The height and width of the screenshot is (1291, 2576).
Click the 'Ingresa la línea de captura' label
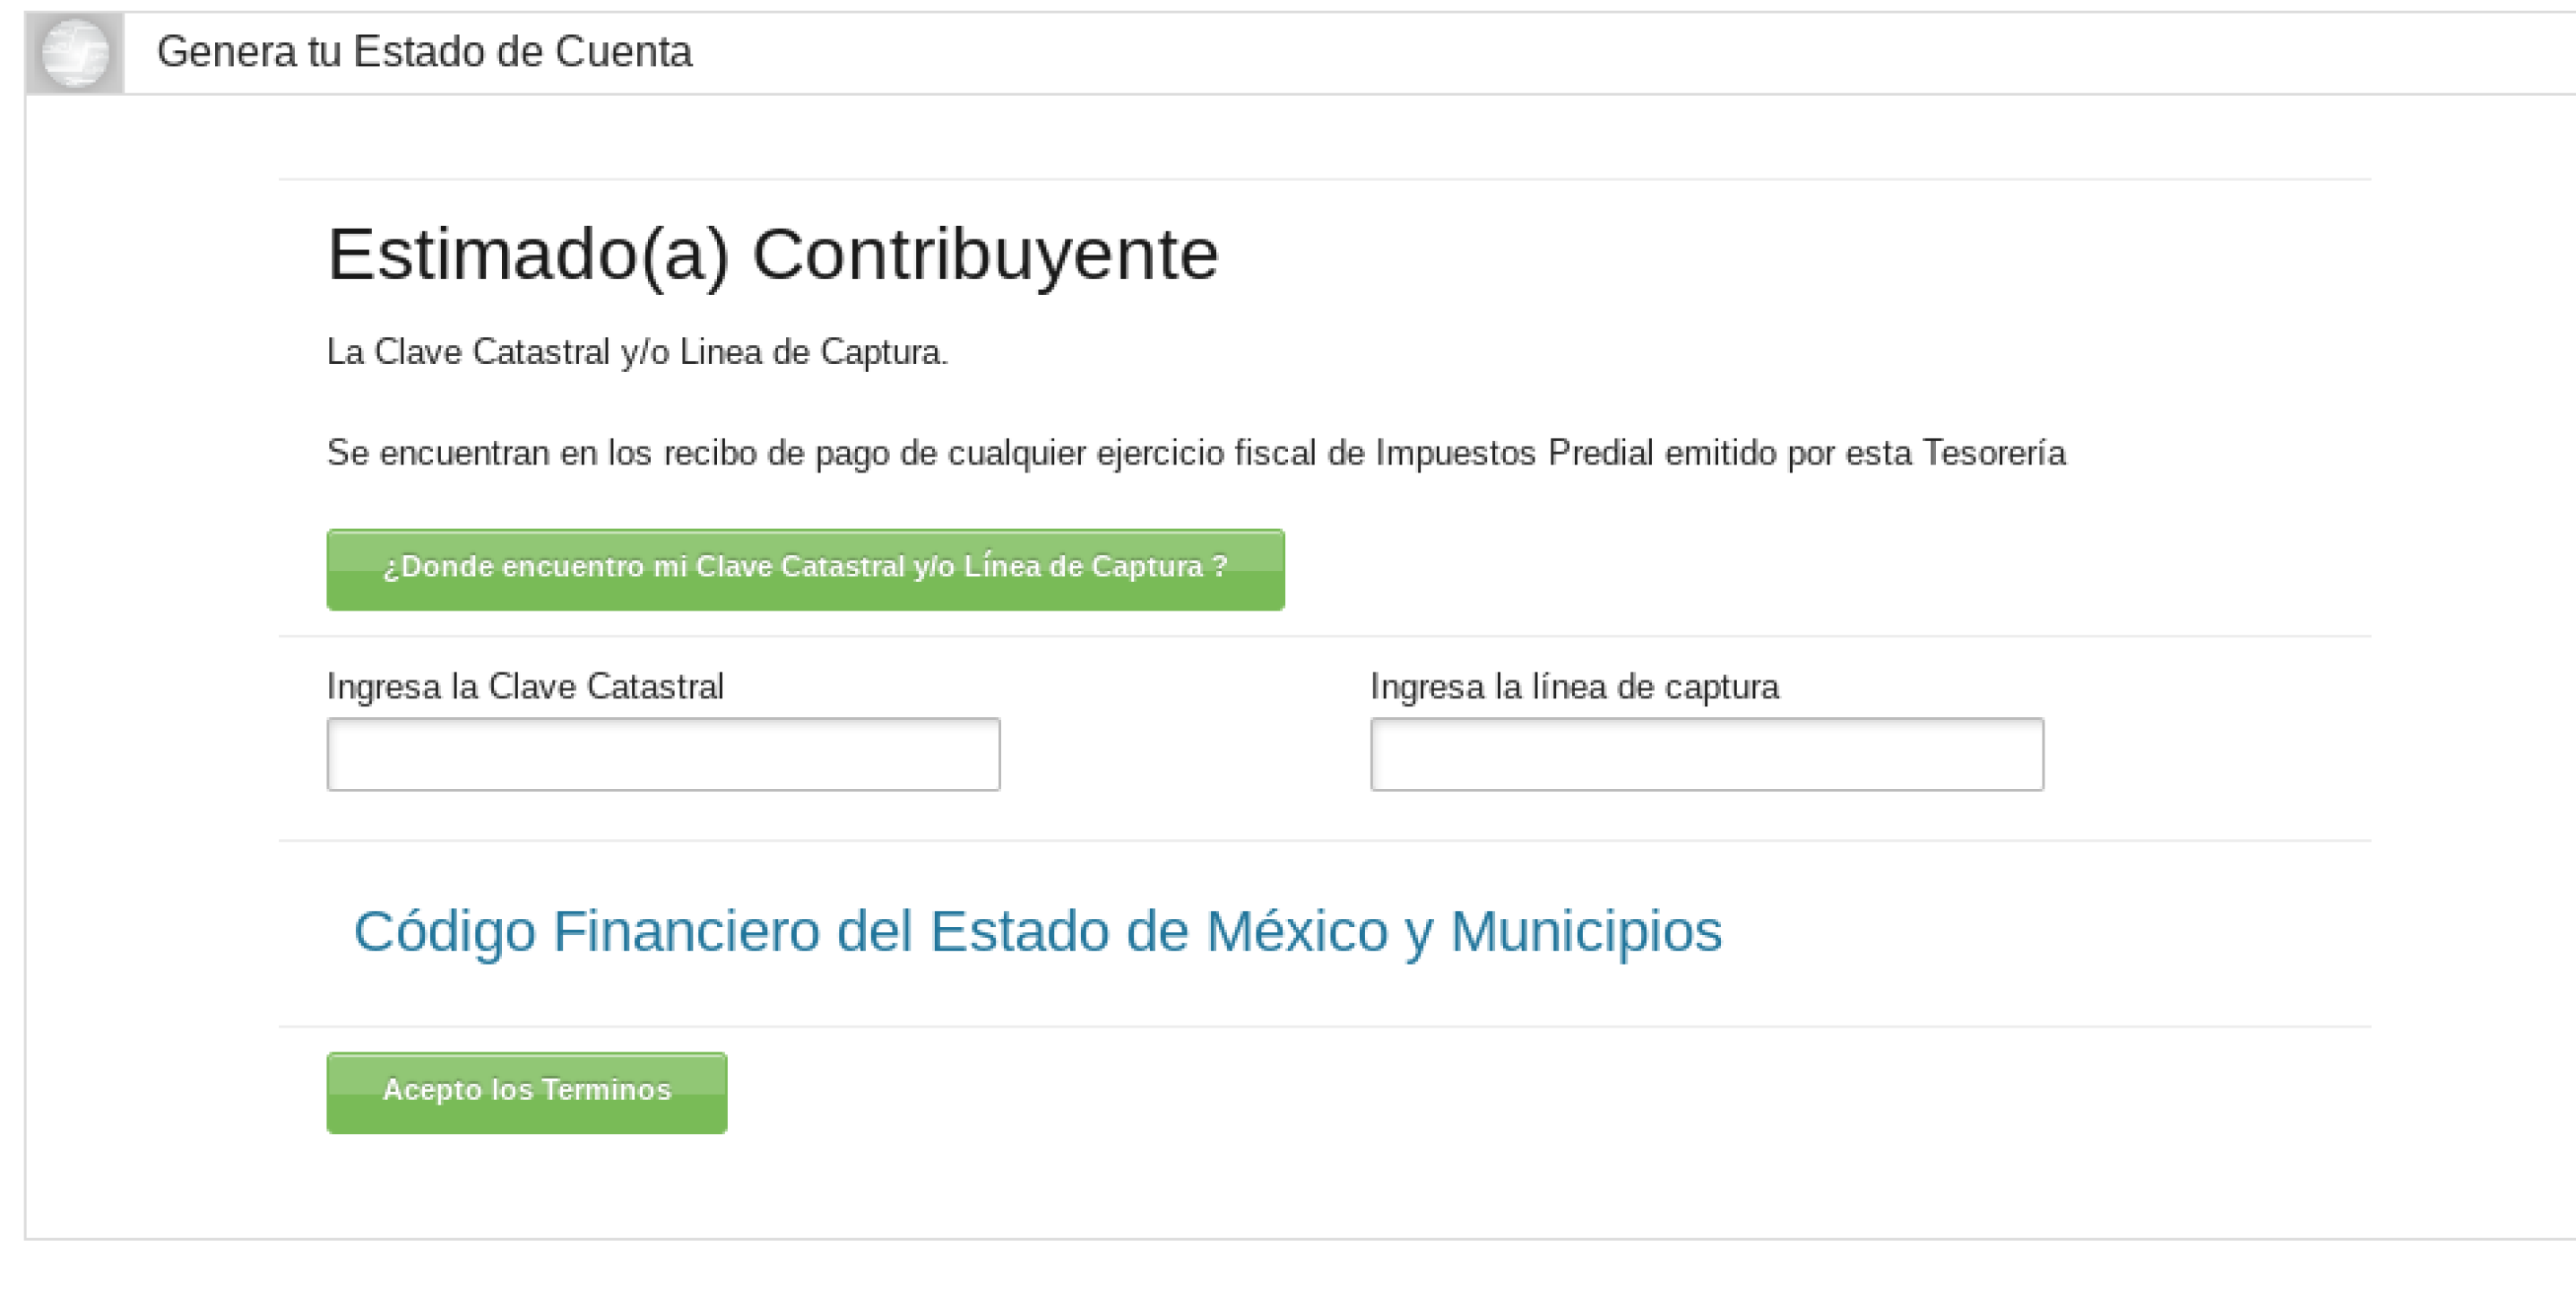(1574, 687)
